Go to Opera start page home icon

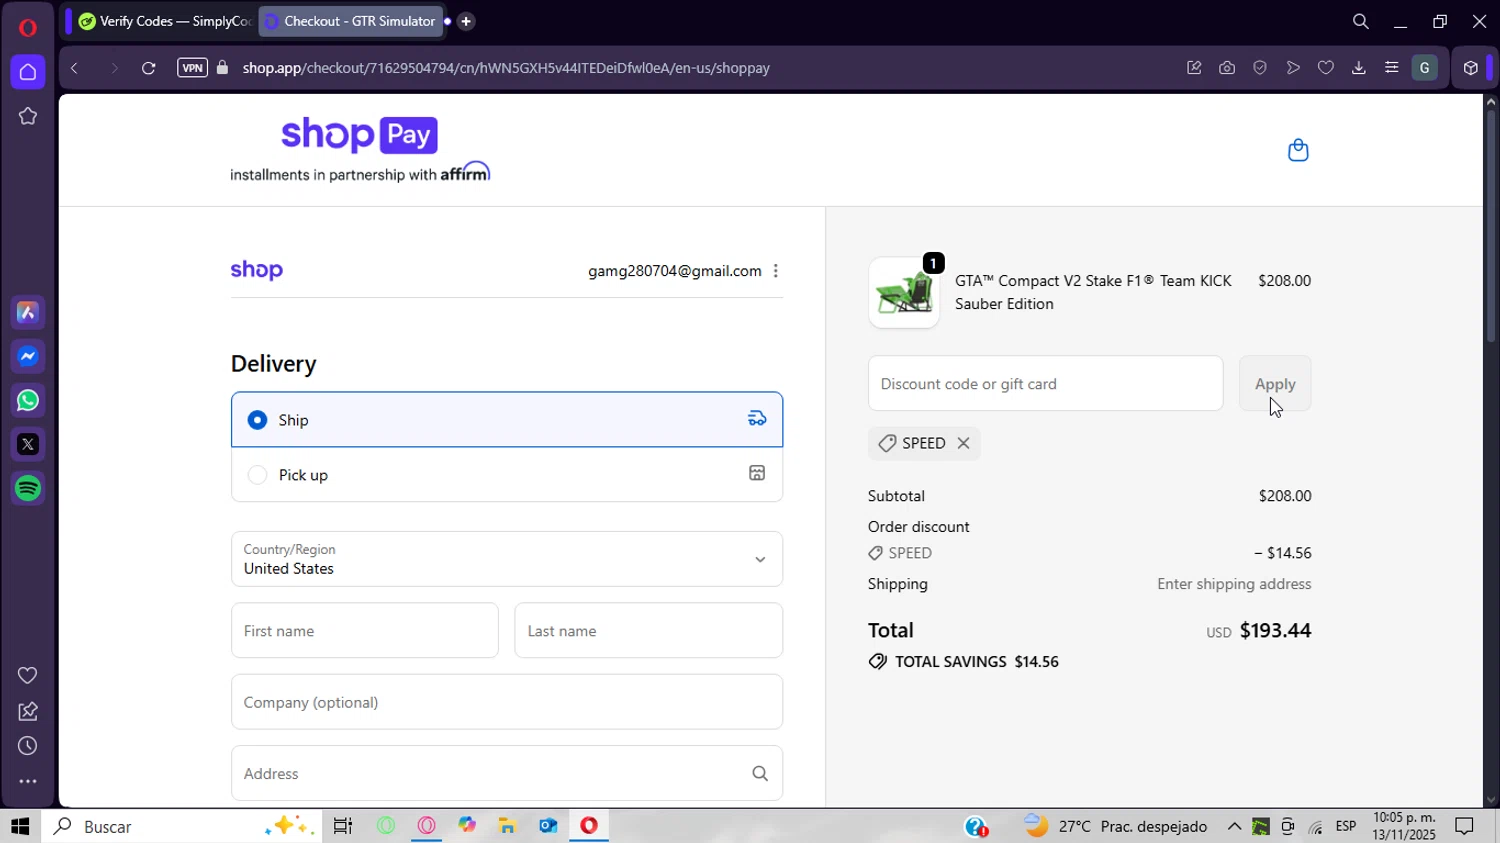pyautogui.click(x=28, y=72)
